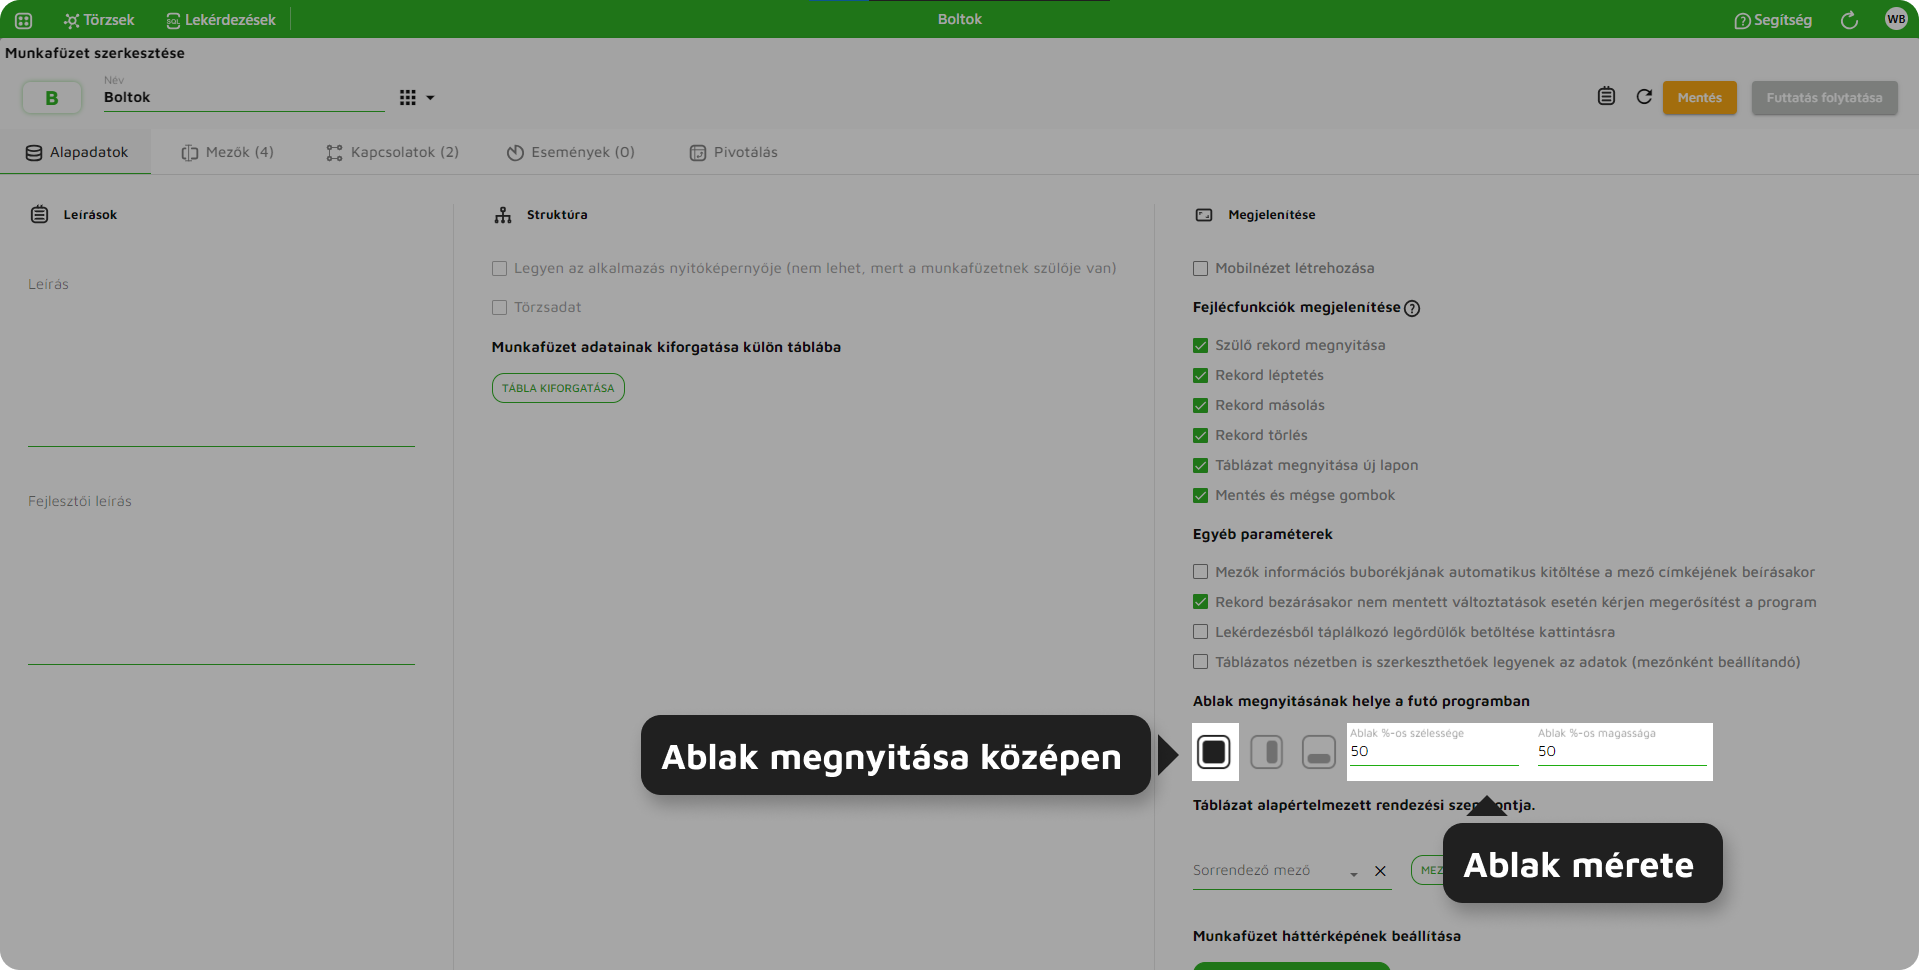
Task: Select open window at bottom icon
Action: click(x=1319, y=752)
